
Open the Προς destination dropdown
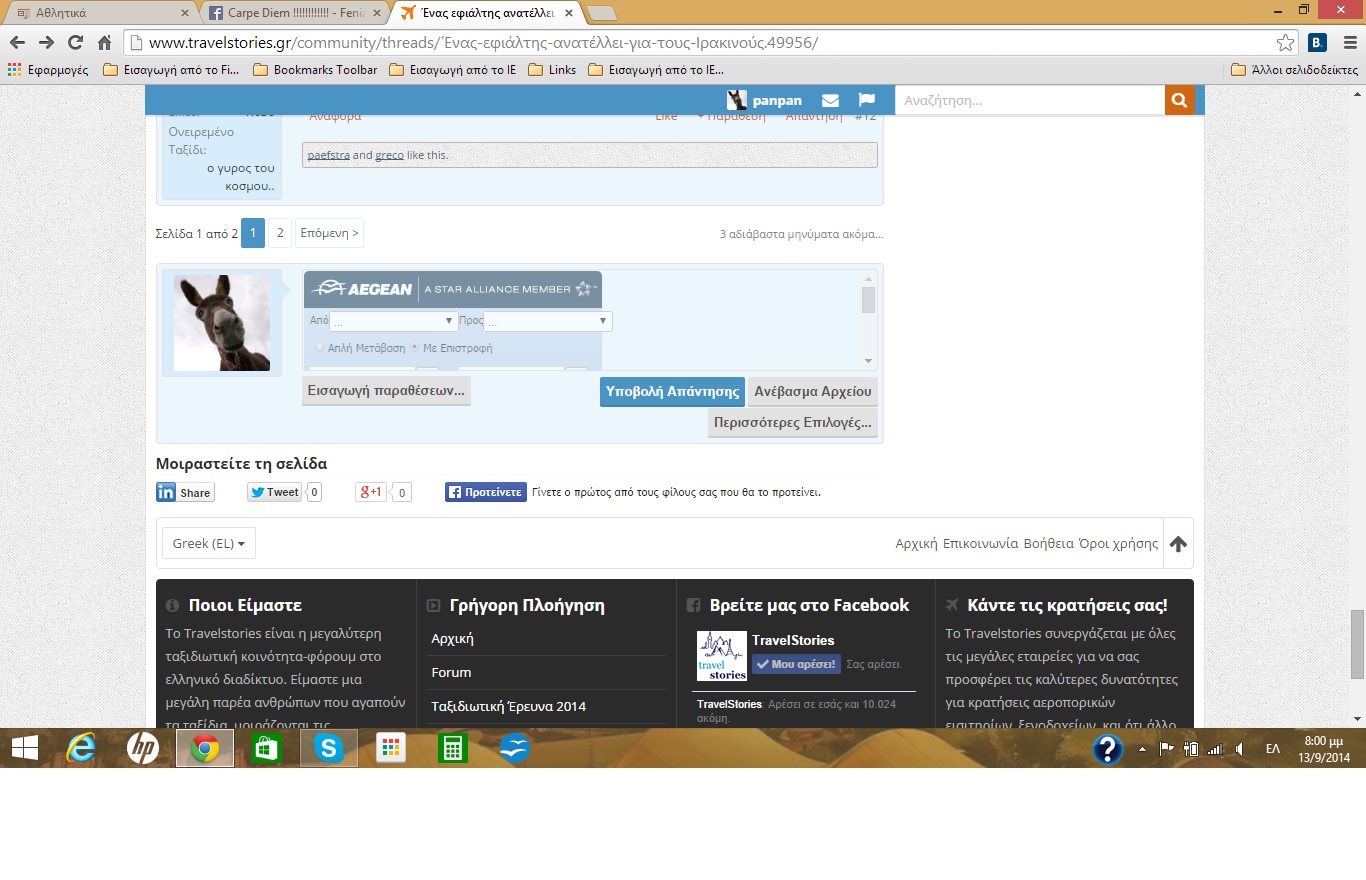[548, 321]
